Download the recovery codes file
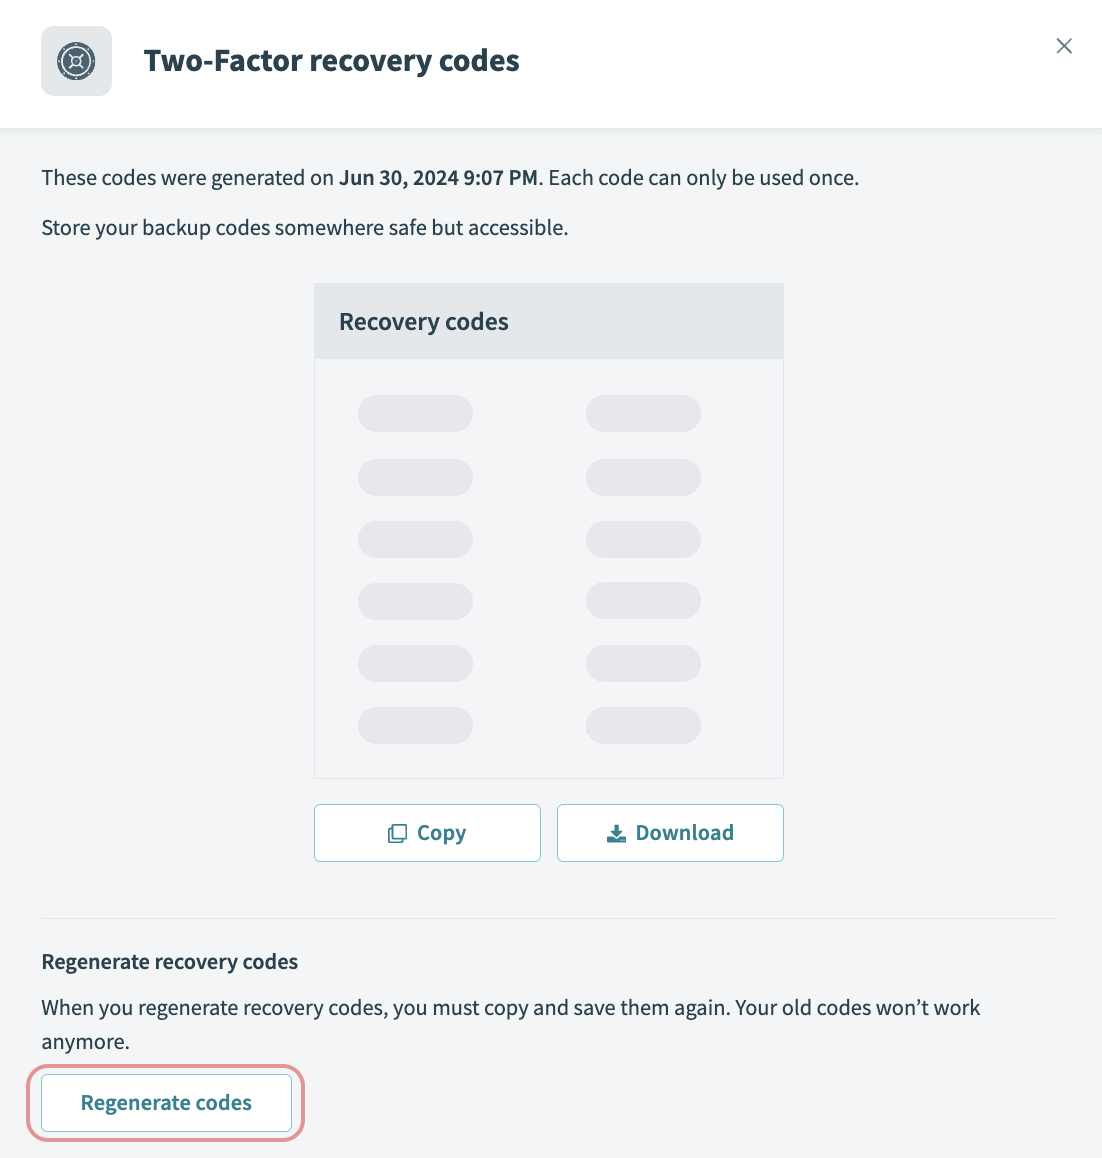1102x1158 pixels. coord(670,832)
